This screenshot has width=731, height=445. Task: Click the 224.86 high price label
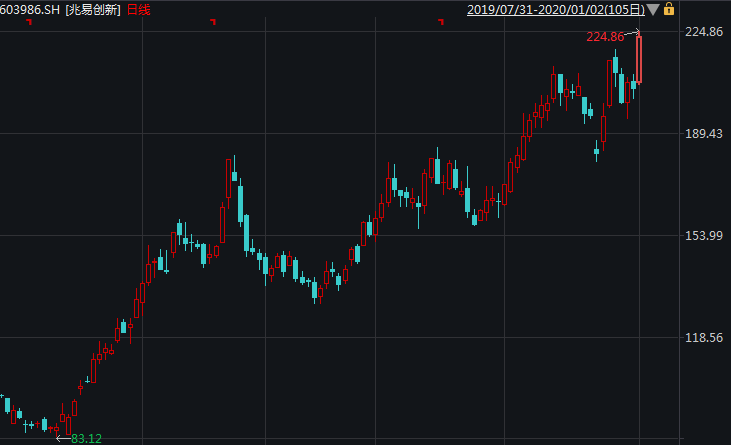pyautogui.click(x=605, y=37)
